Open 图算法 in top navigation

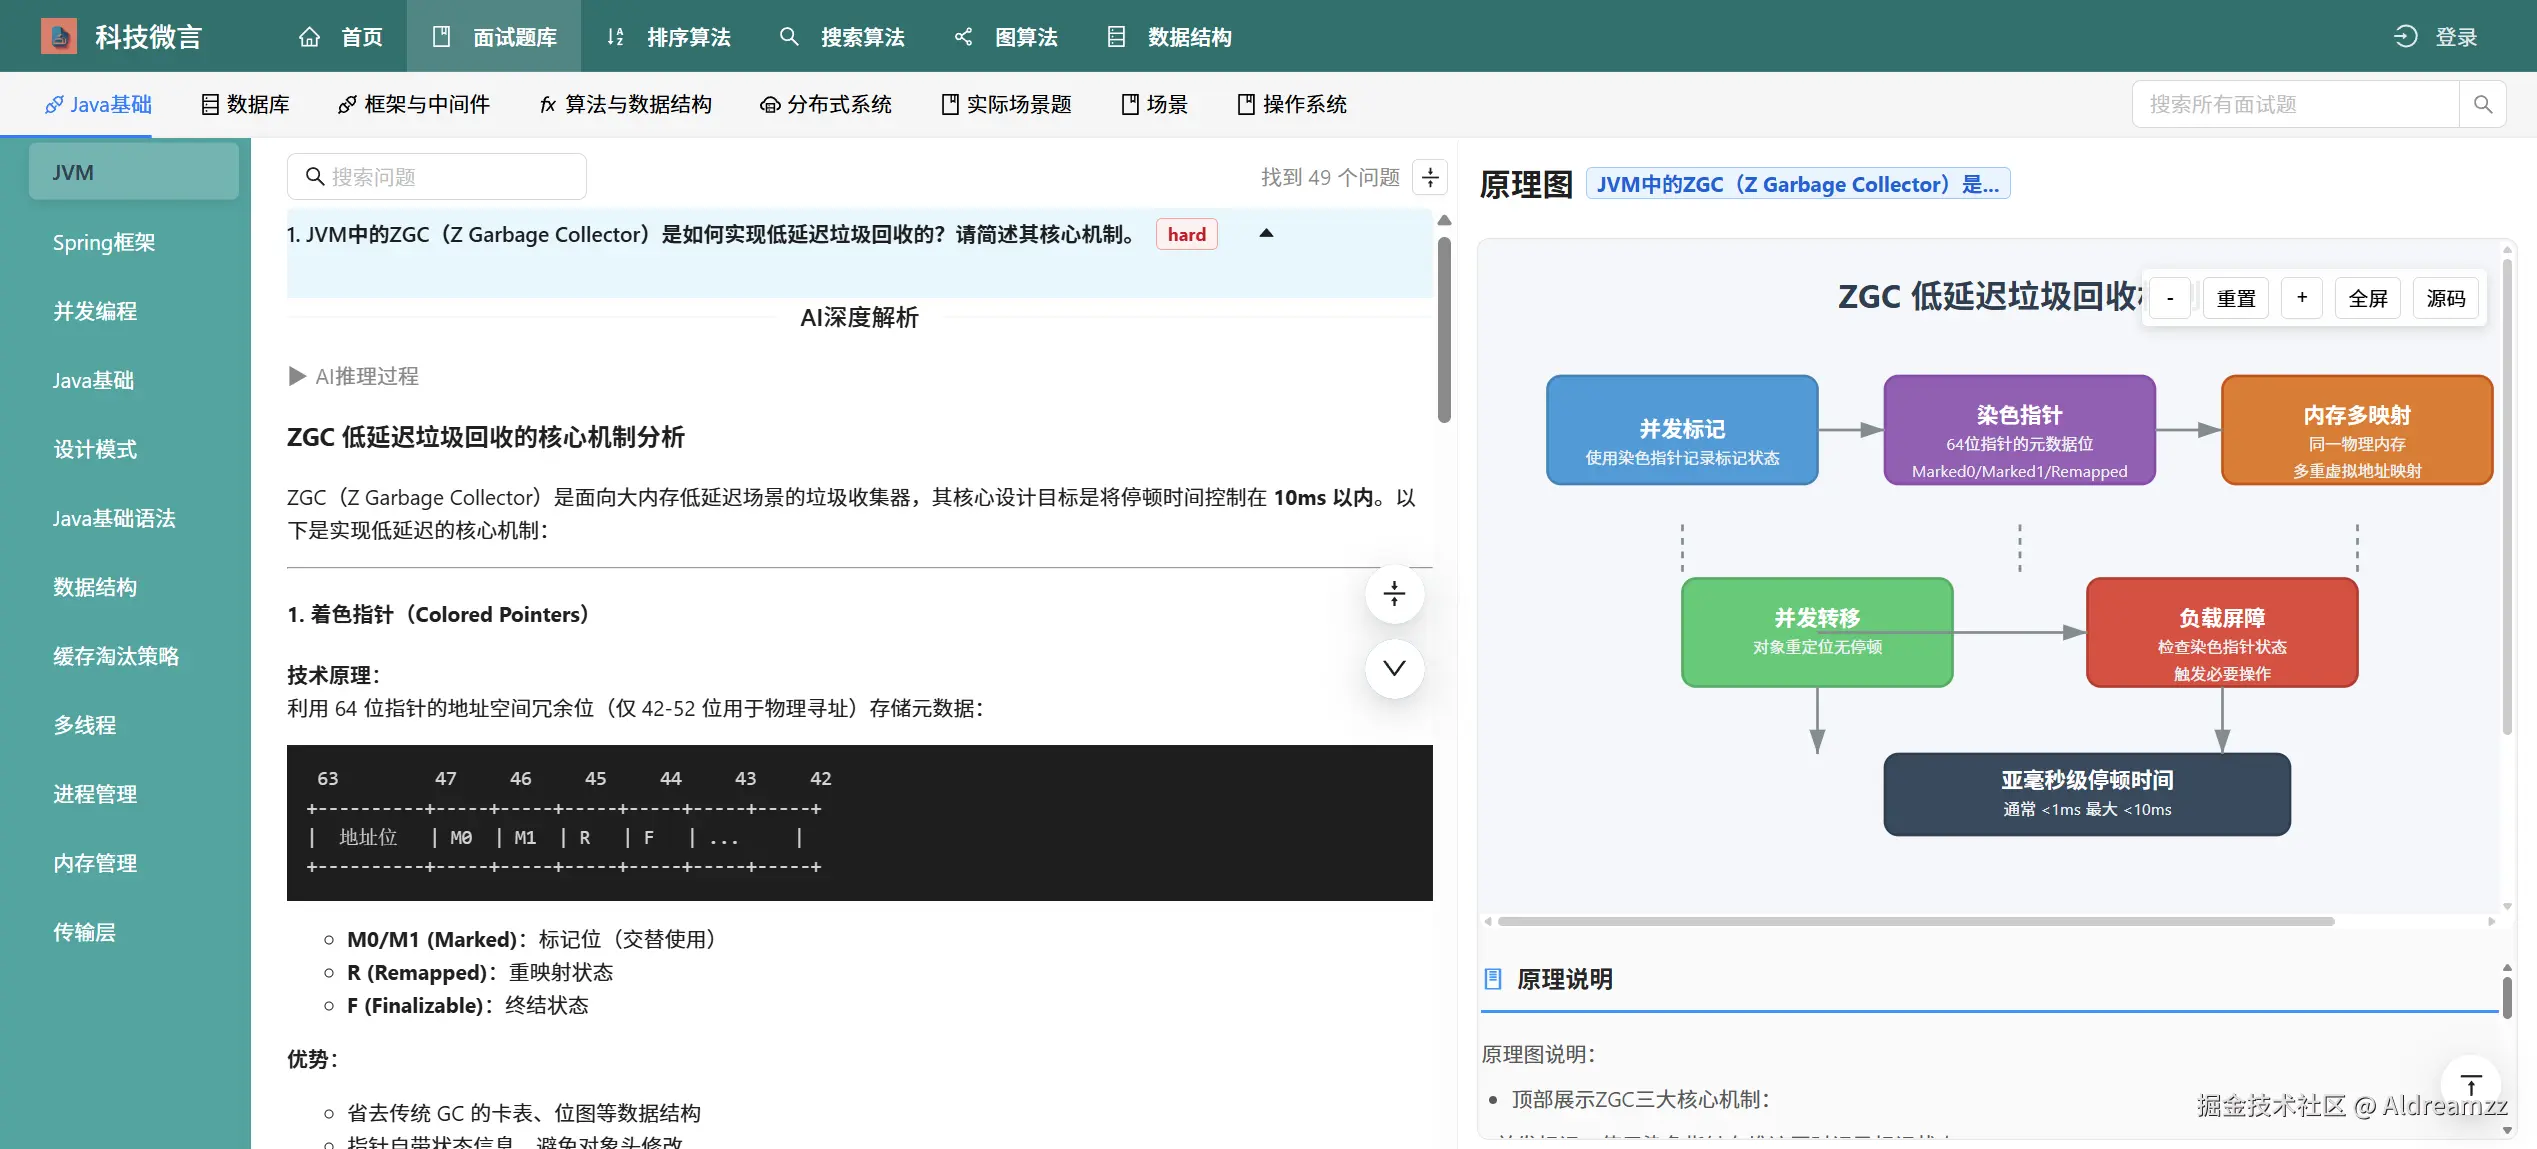click(x=1006, y=37)
